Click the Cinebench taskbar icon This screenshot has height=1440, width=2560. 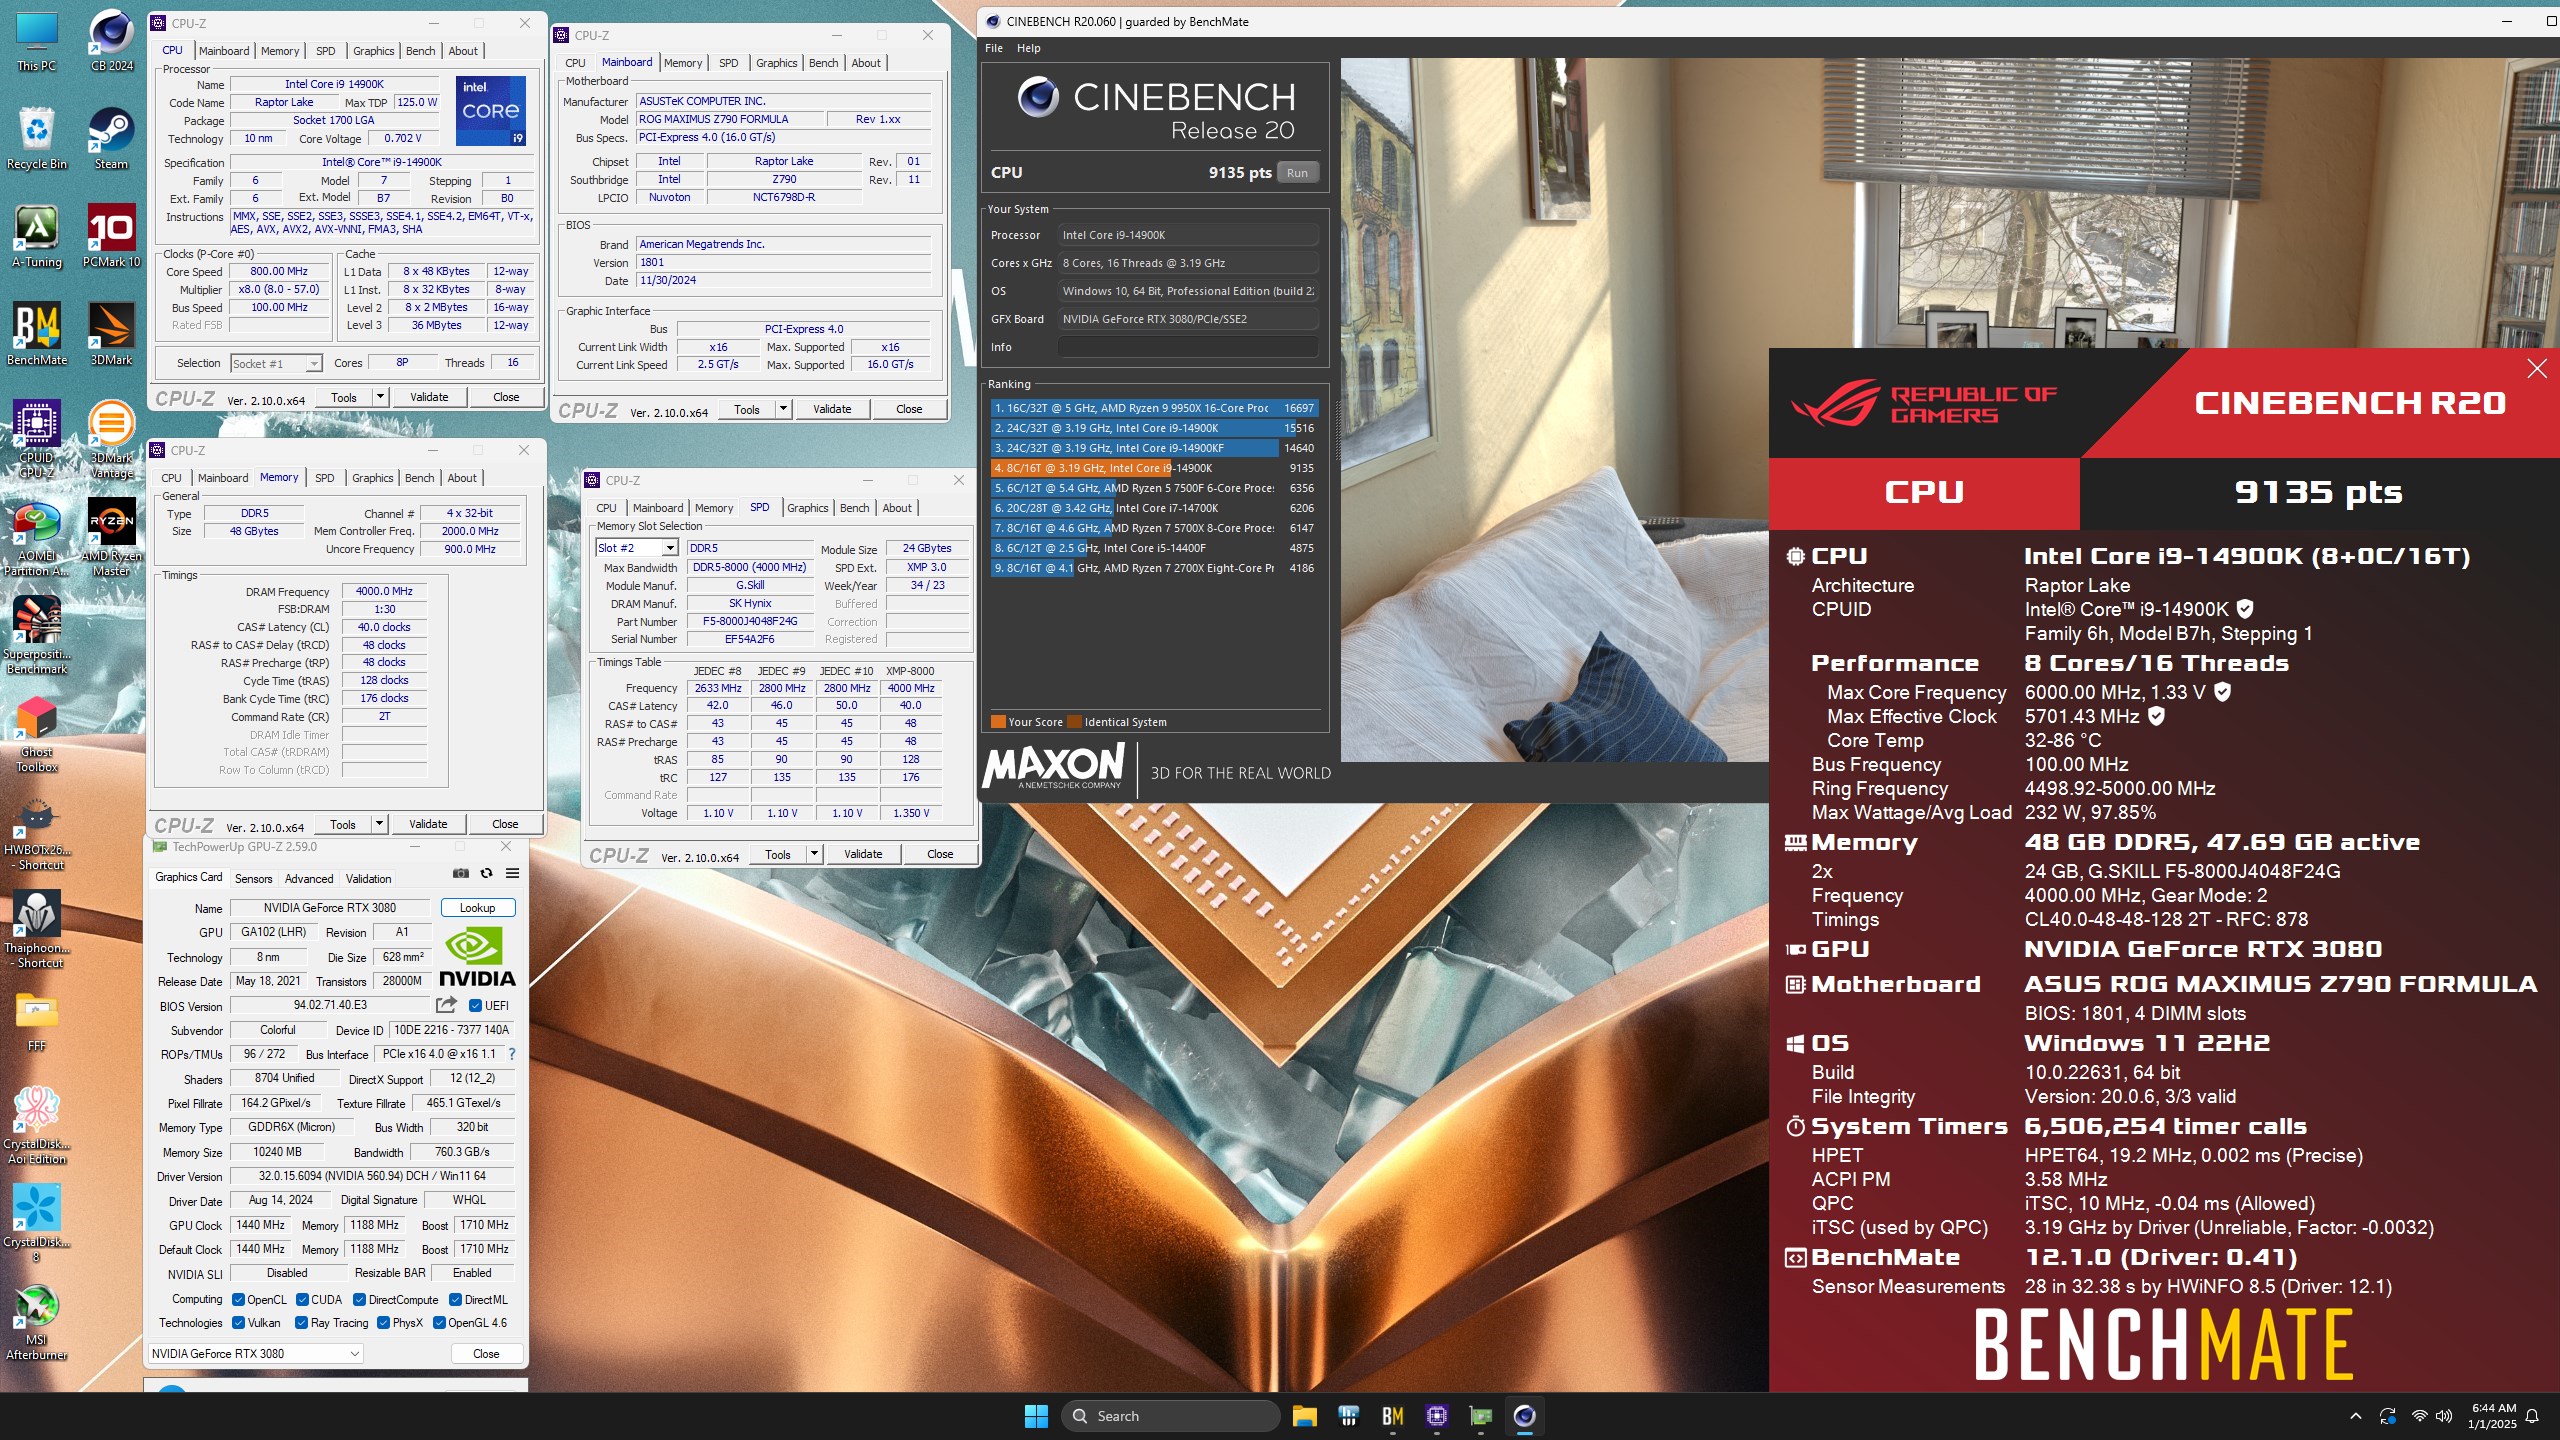[x=1524, y=1416]
